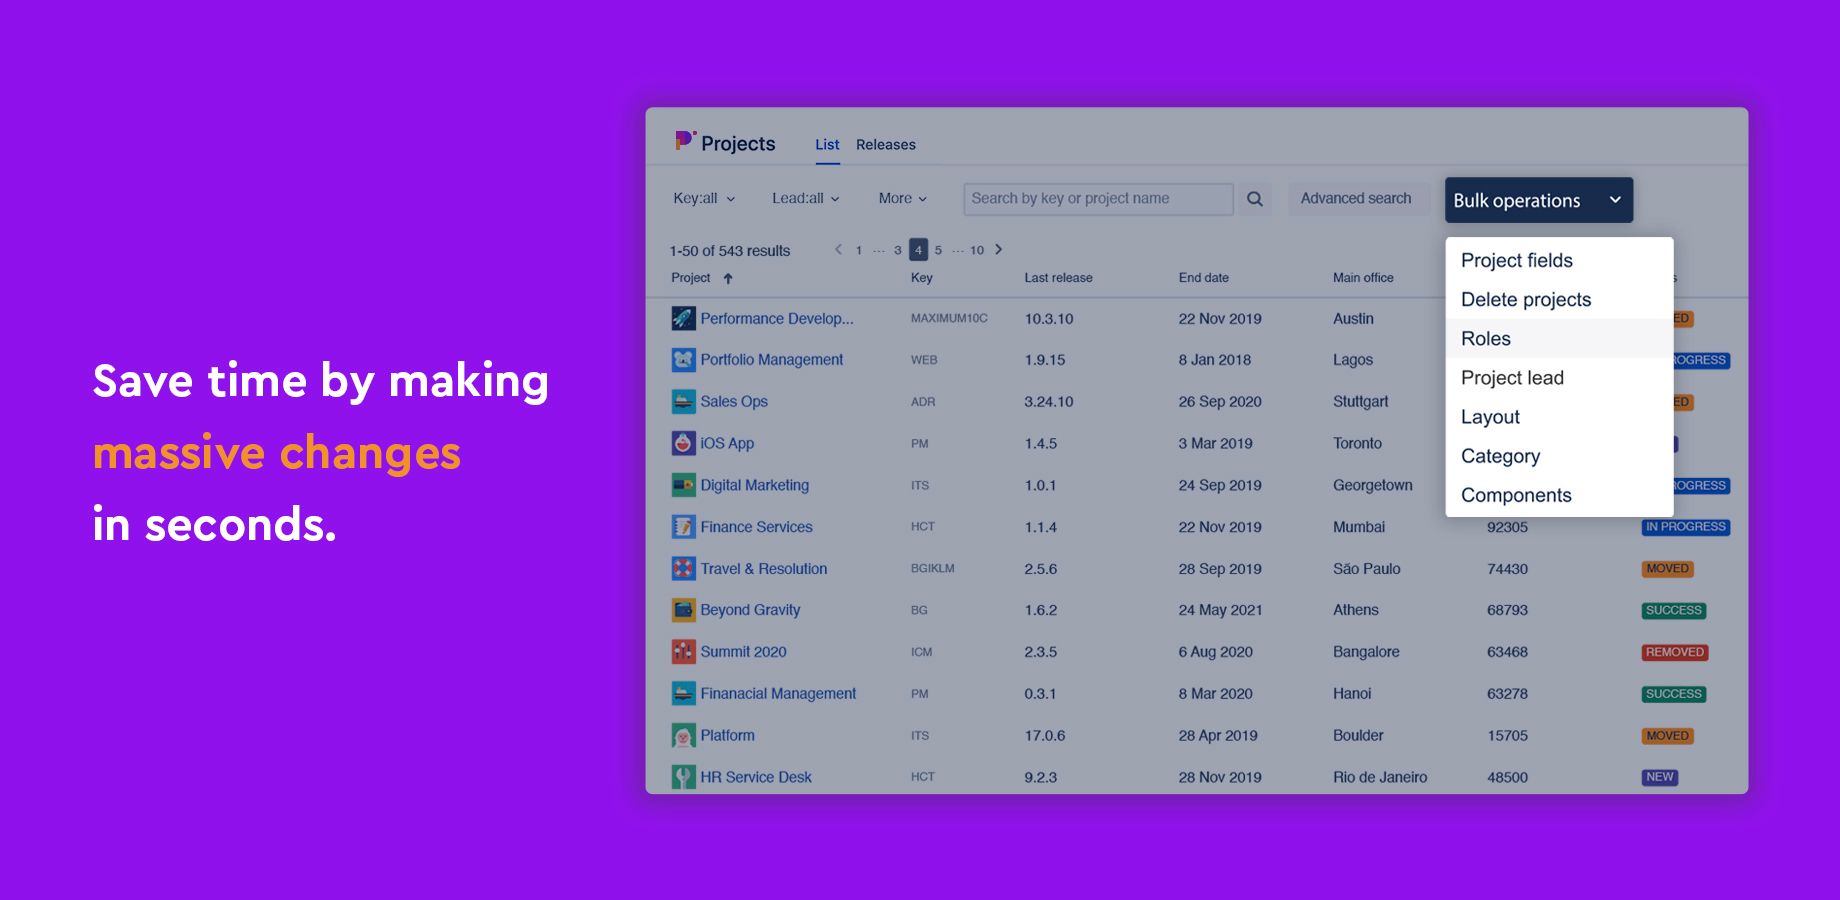Click Summit 2020 project avatar icon

(683, 652)
